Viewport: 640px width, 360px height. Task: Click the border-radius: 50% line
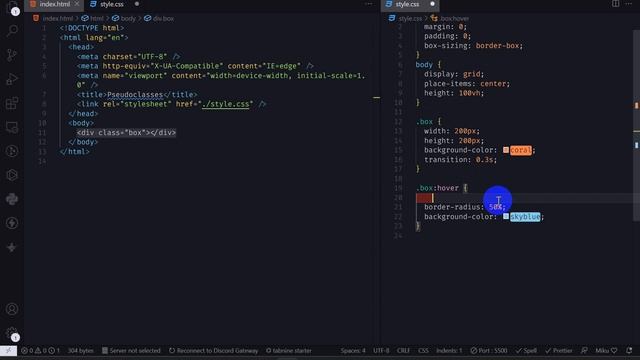coord(464,207)
